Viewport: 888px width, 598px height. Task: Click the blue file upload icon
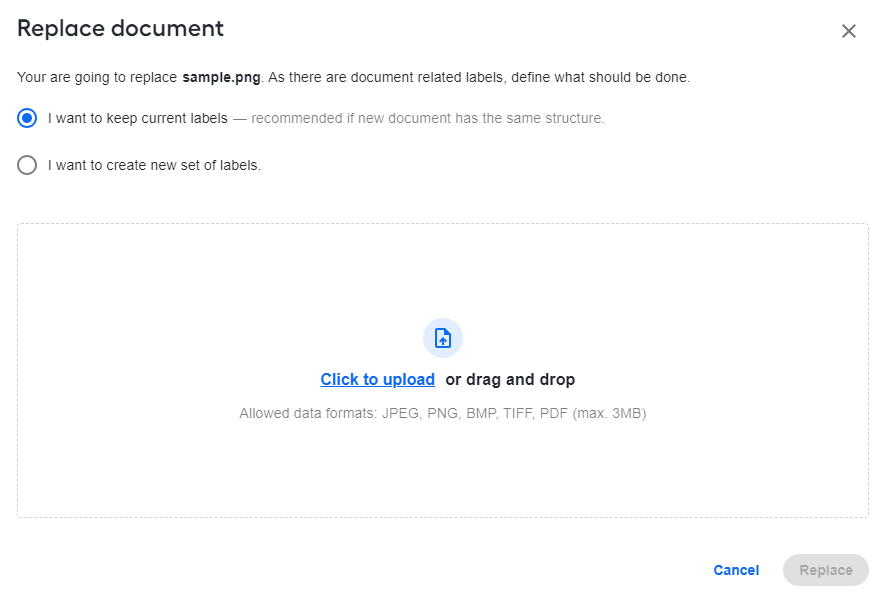coord(443,338)
